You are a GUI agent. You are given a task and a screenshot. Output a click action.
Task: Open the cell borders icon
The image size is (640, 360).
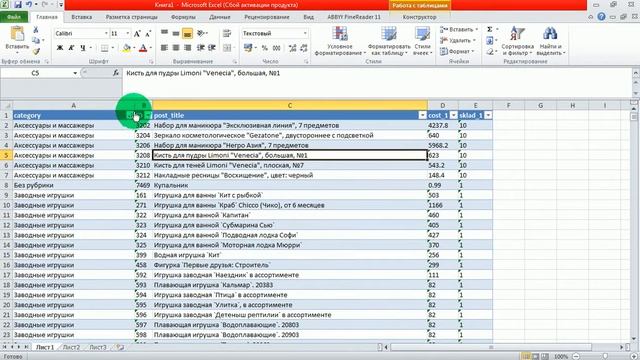(x=105, y=48)
